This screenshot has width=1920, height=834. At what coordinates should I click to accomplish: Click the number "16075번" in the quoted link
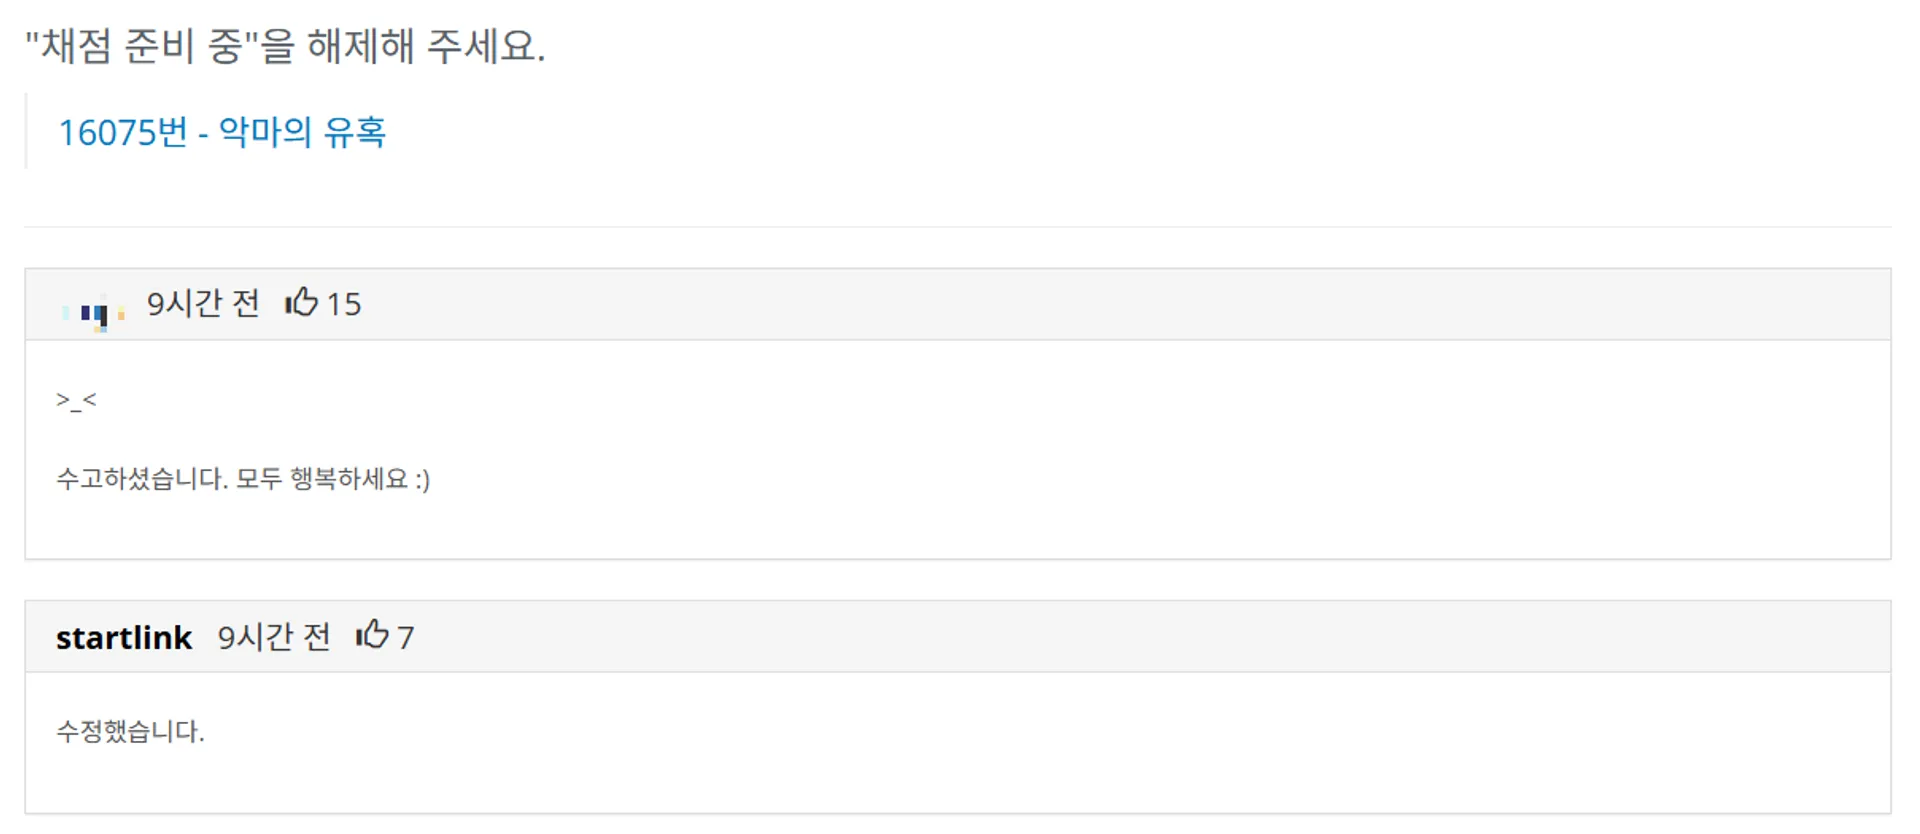pyautogui.click(x=122, y=132)
